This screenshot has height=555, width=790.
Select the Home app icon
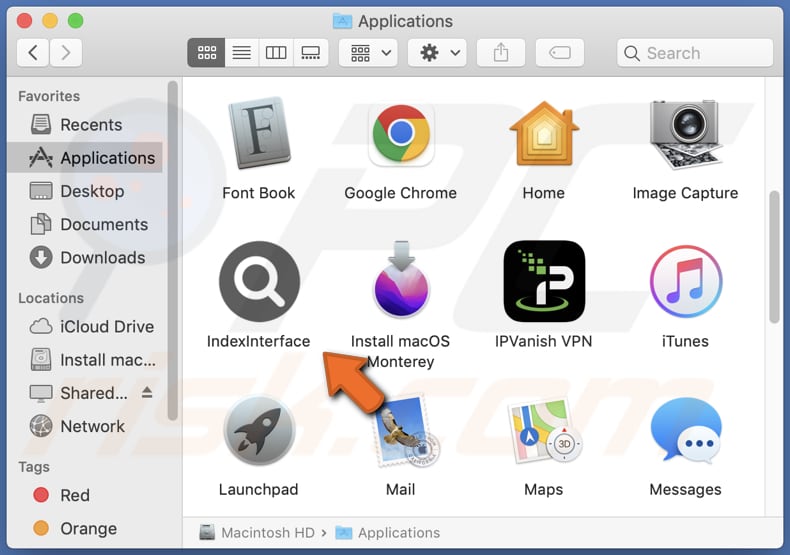[x=544, y=134]
